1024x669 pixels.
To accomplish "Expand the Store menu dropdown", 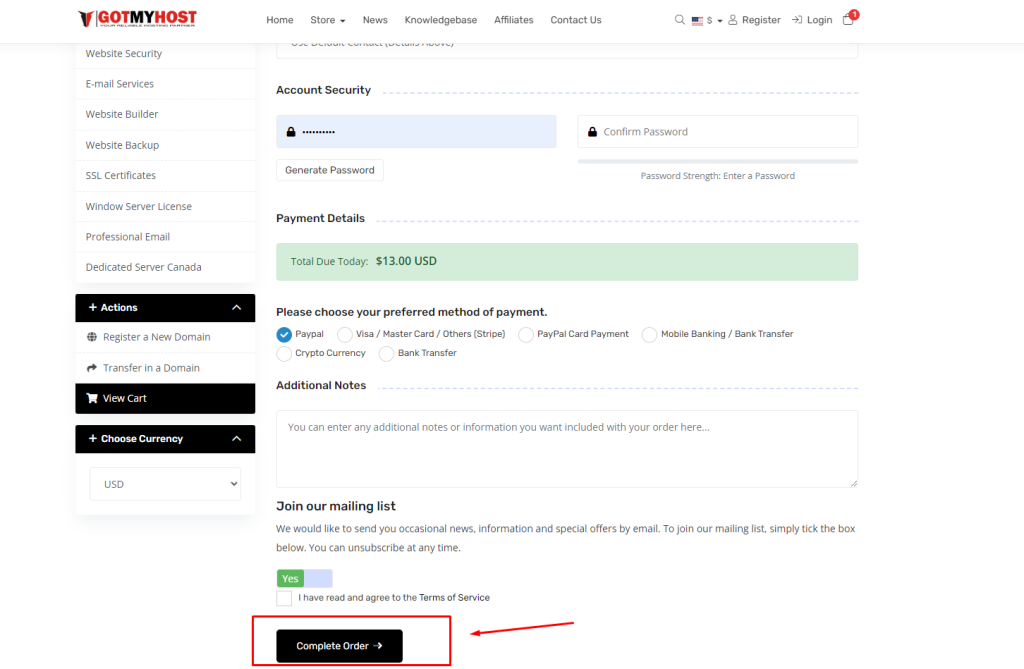I will point(327,20).
